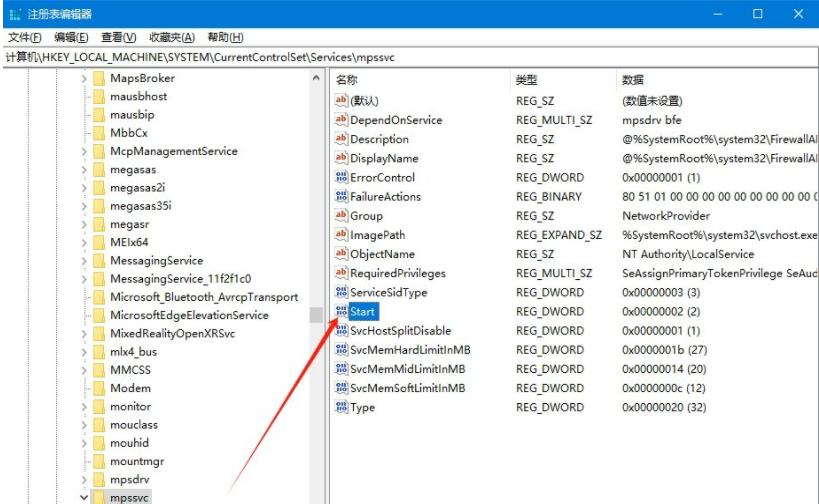Expand the mpsdrv key

coord(84,479)
